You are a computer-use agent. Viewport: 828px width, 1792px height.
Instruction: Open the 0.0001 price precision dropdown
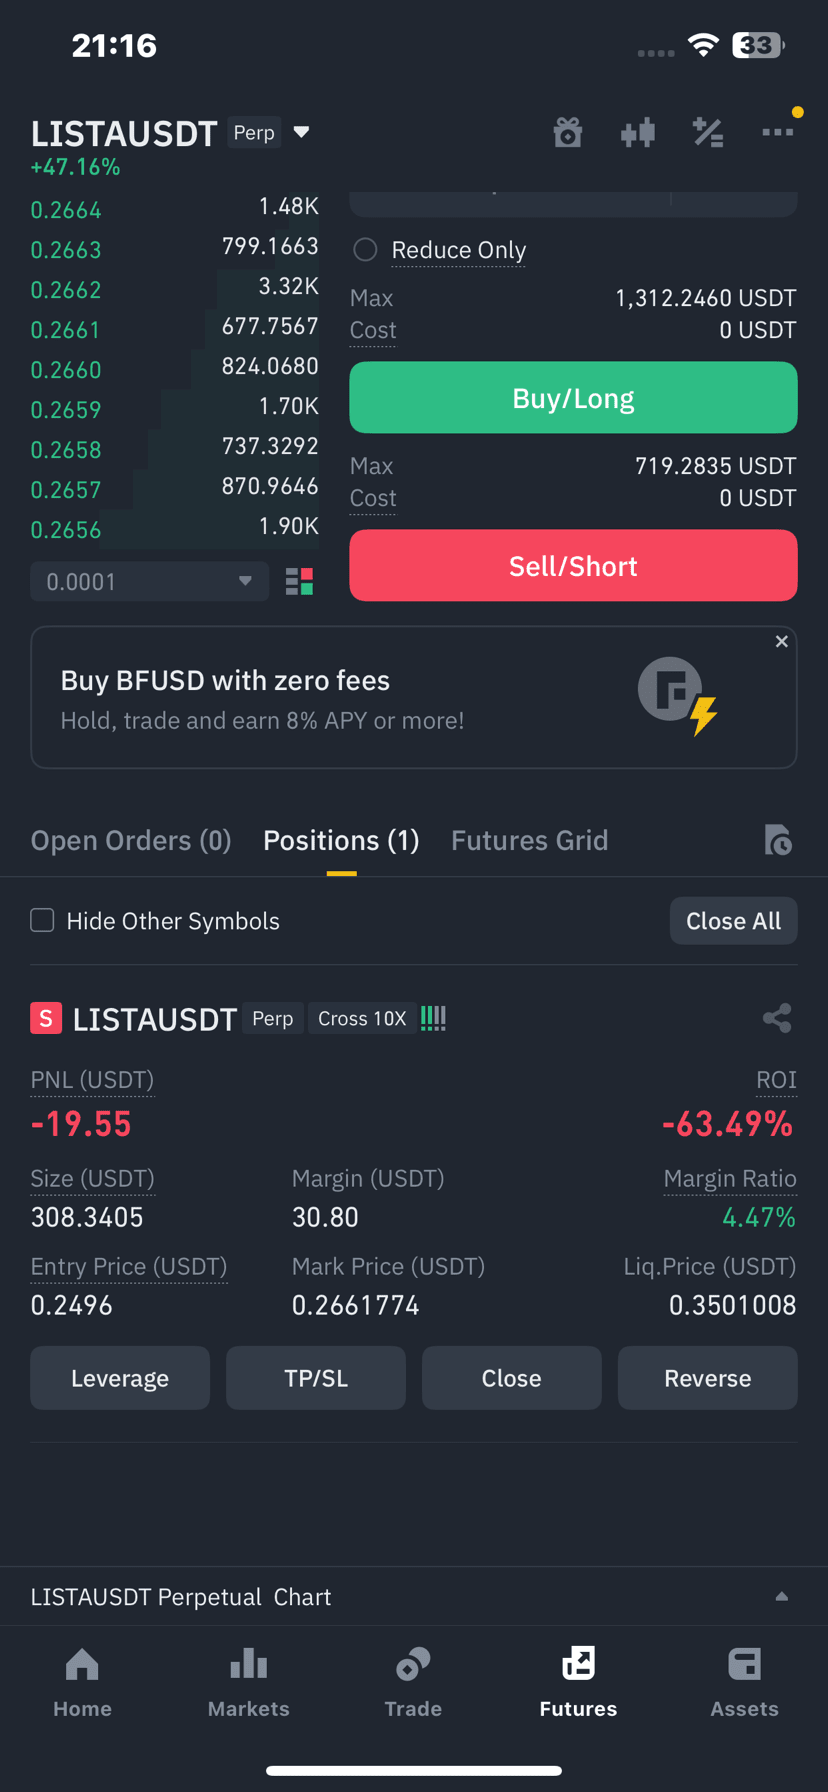click(x=150, y=582)
